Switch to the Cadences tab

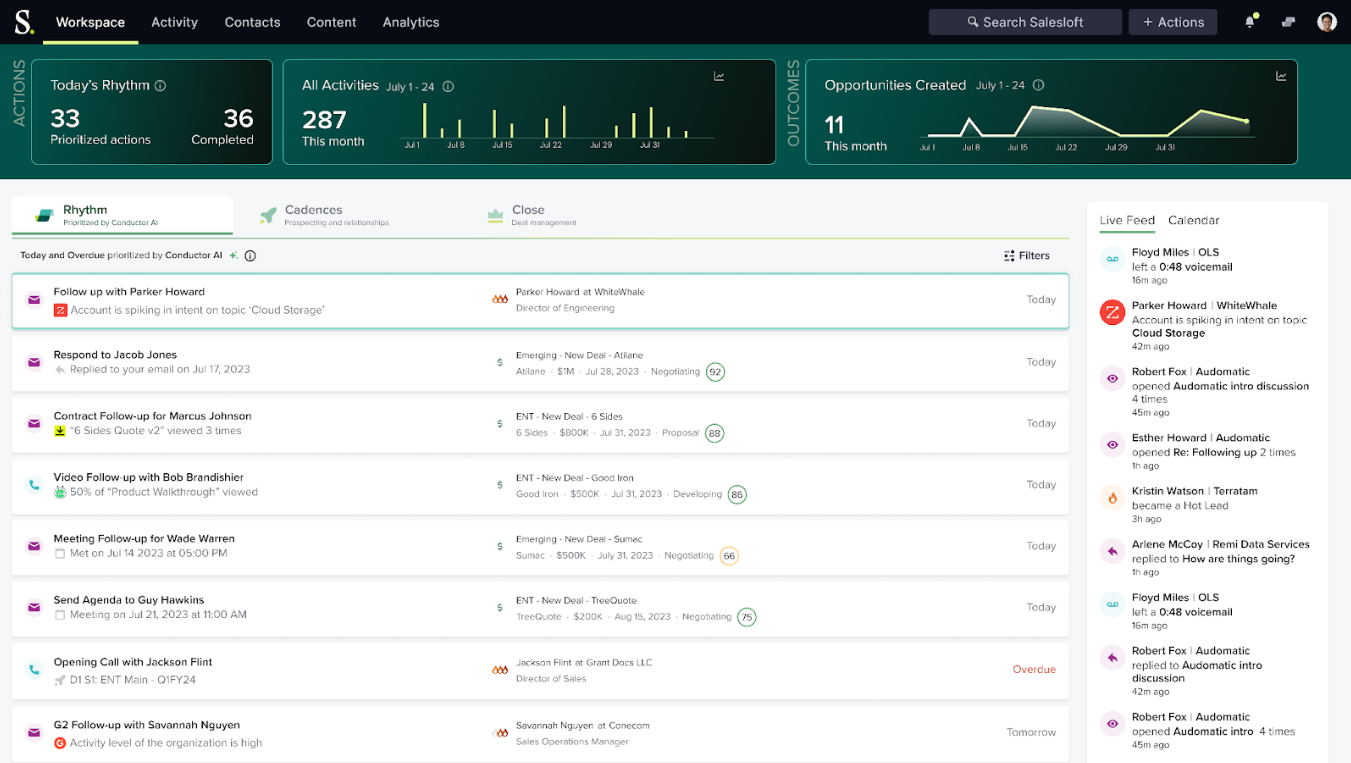(323, 215)
